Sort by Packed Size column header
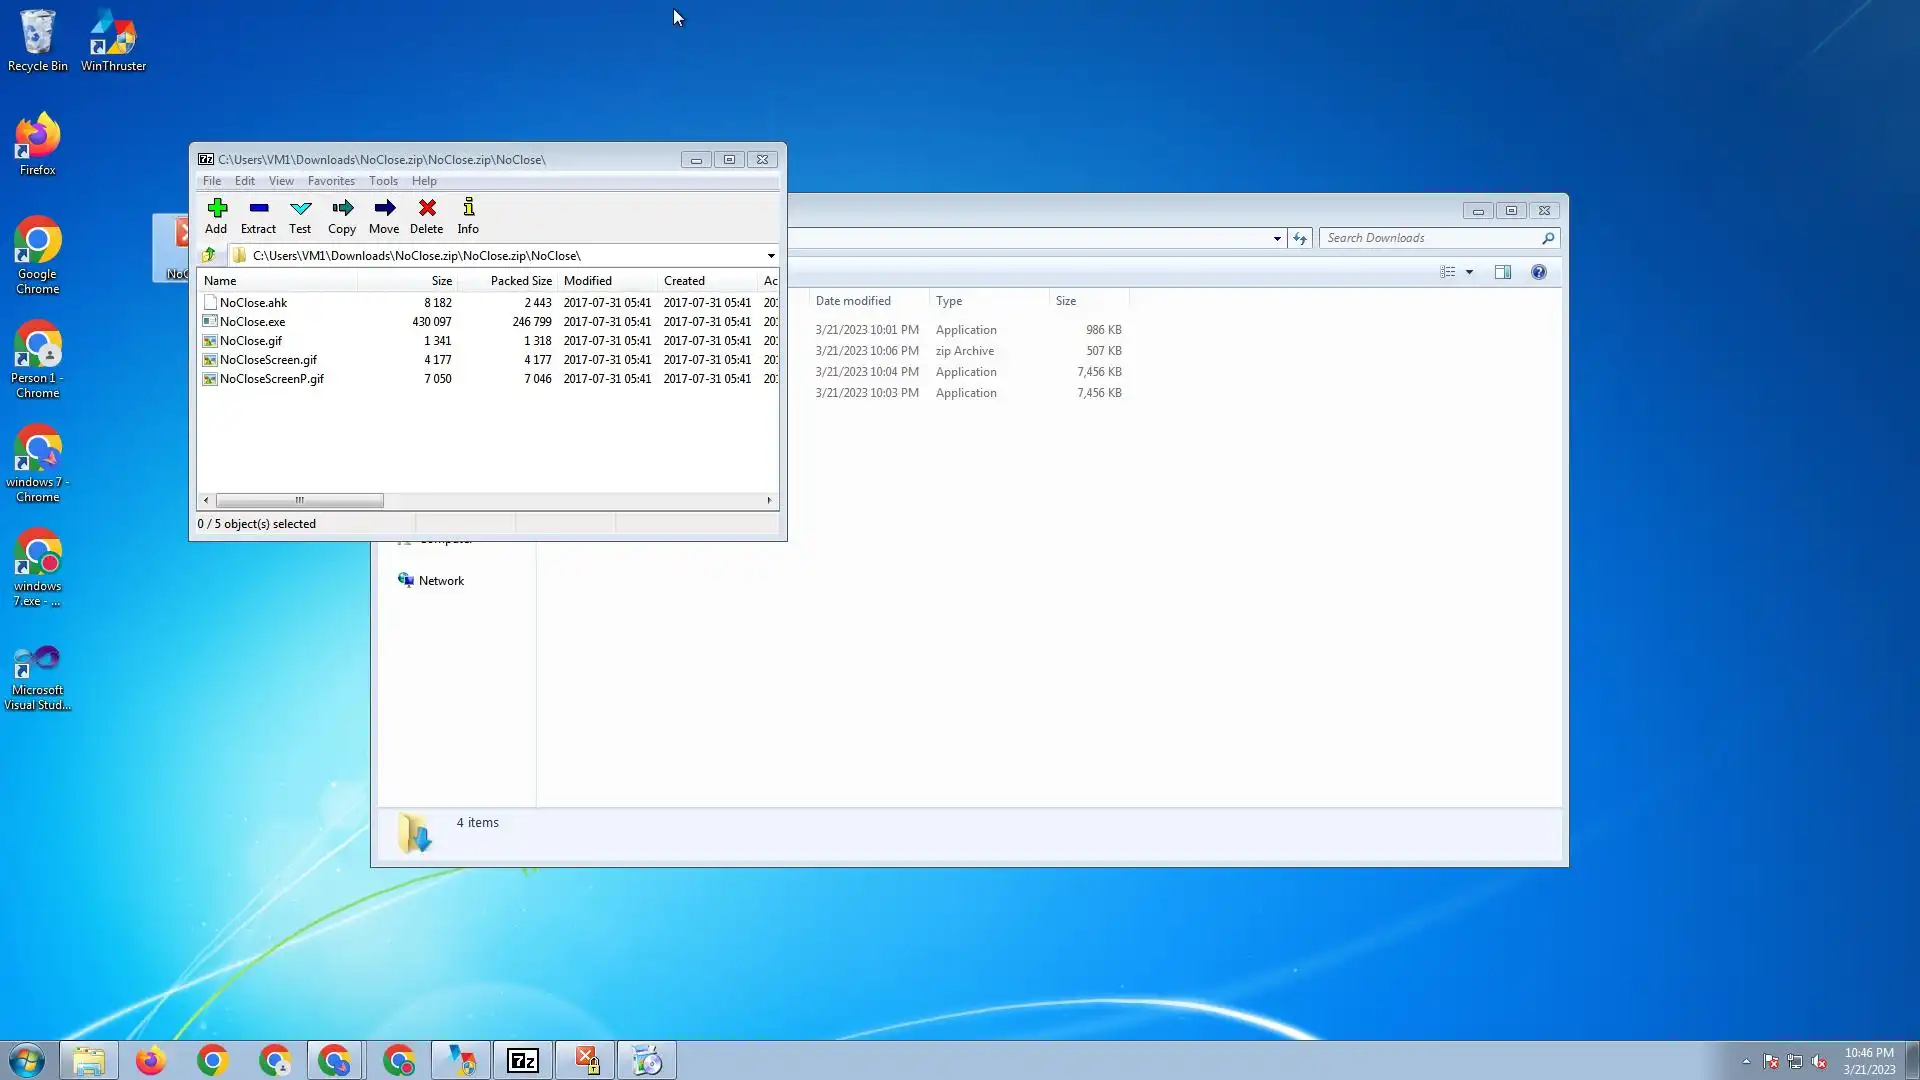The width and height of the screenshot is (1920, 1080). [520, 281]
